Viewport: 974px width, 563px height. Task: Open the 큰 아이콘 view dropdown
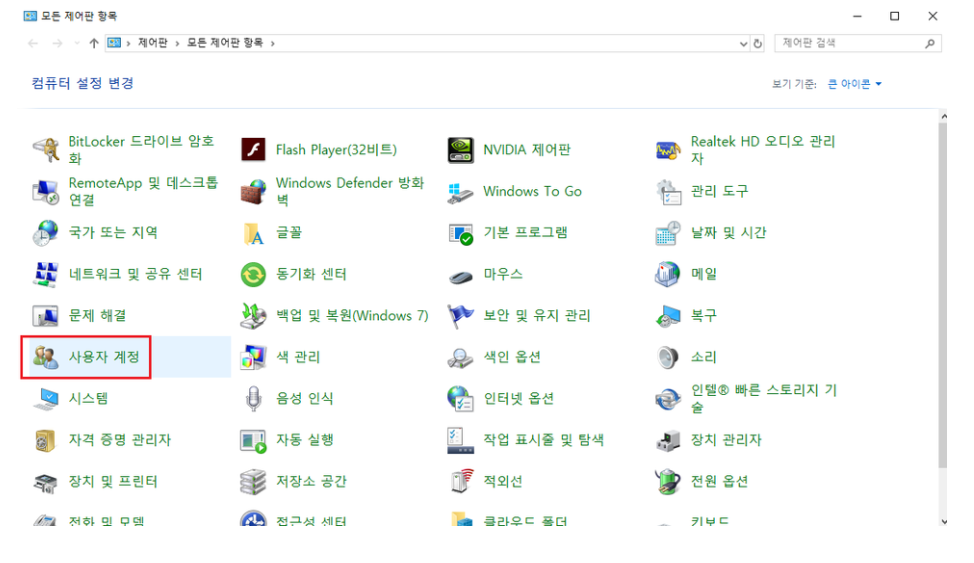click(855, 84)
